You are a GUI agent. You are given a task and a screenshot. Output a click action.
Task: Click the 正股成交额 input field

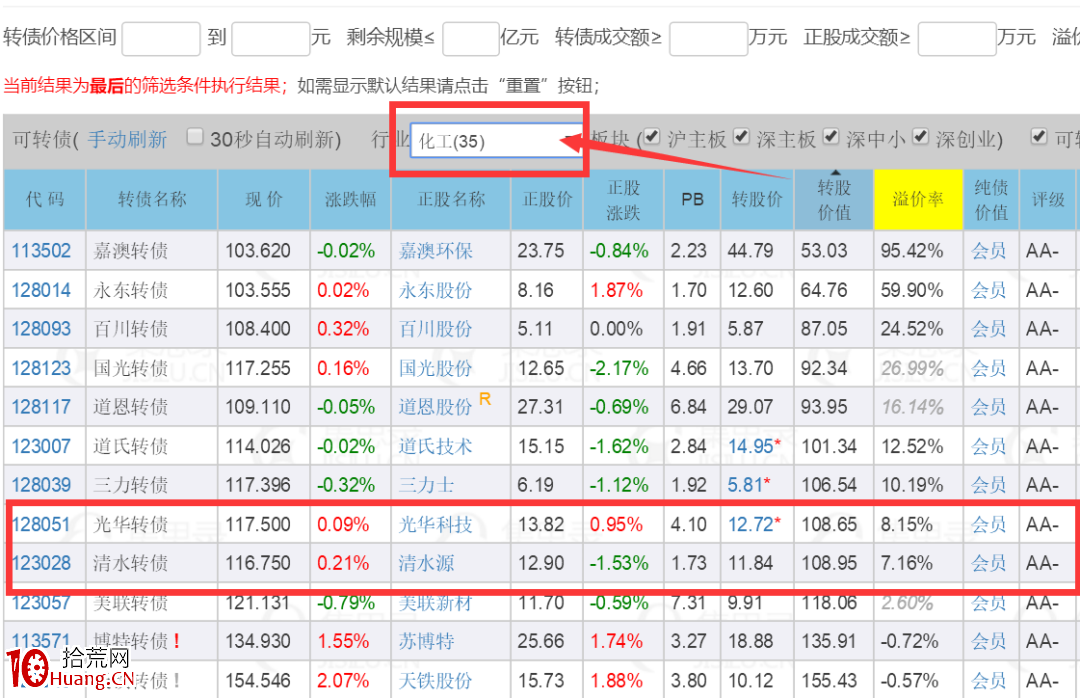point(957,39)
